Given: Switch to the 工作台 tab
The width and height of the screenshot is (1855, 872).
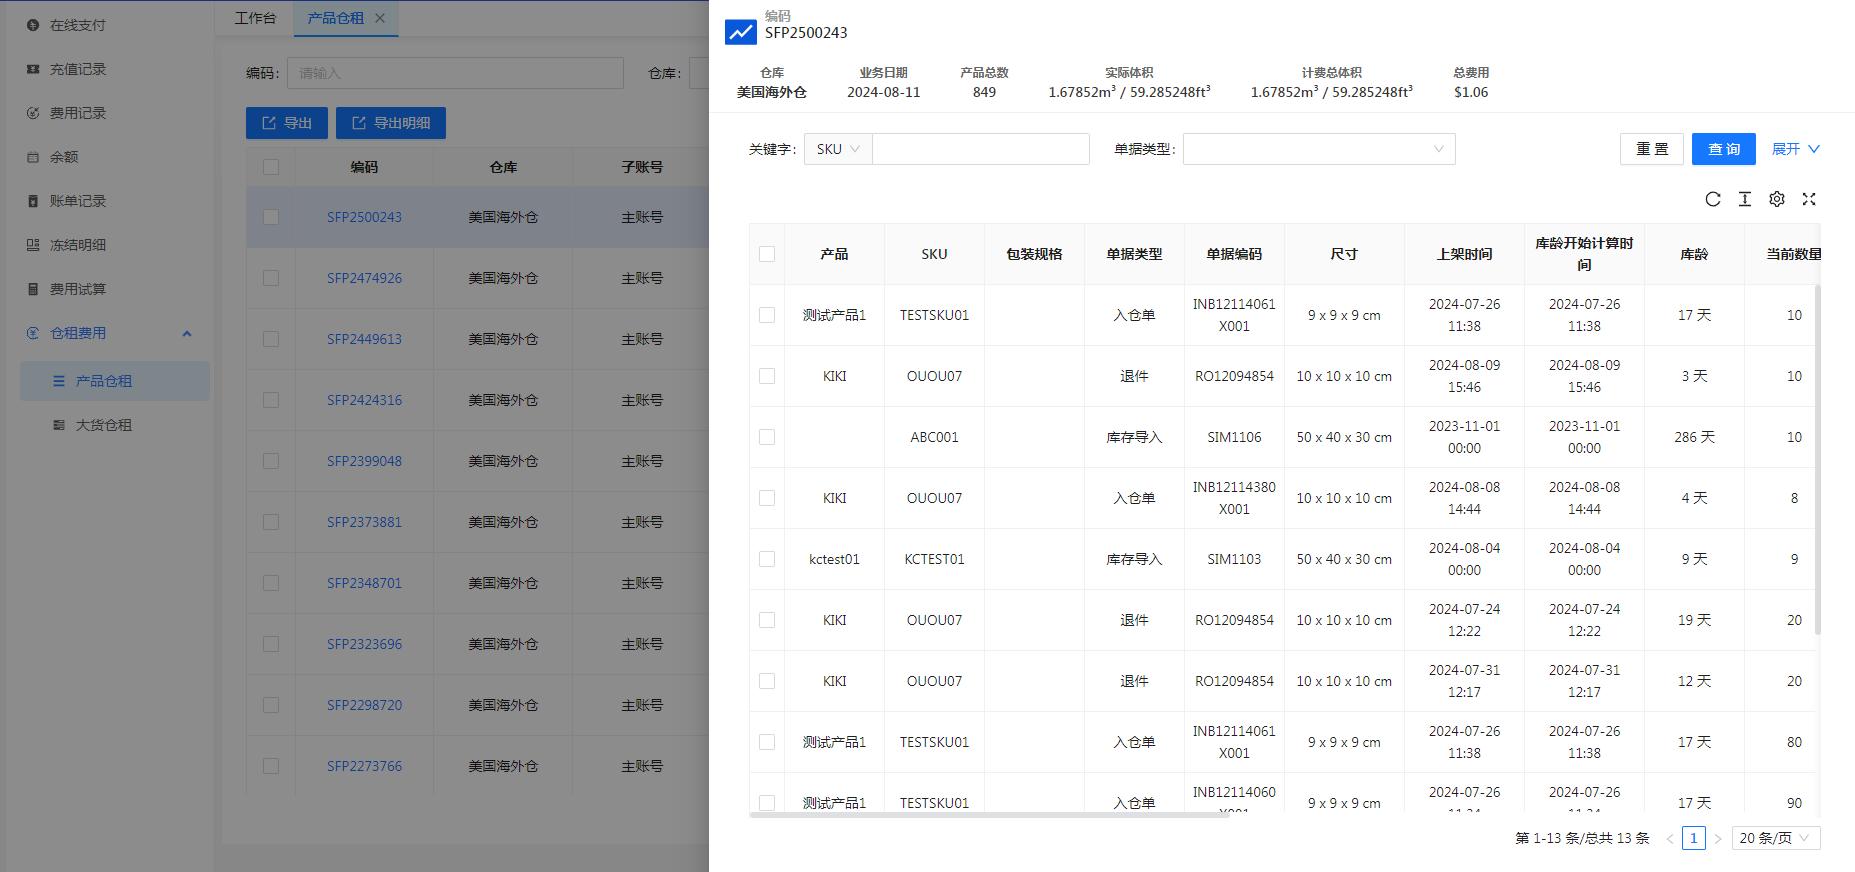Looking at the screenshot, I should click(x=255, y=18).
